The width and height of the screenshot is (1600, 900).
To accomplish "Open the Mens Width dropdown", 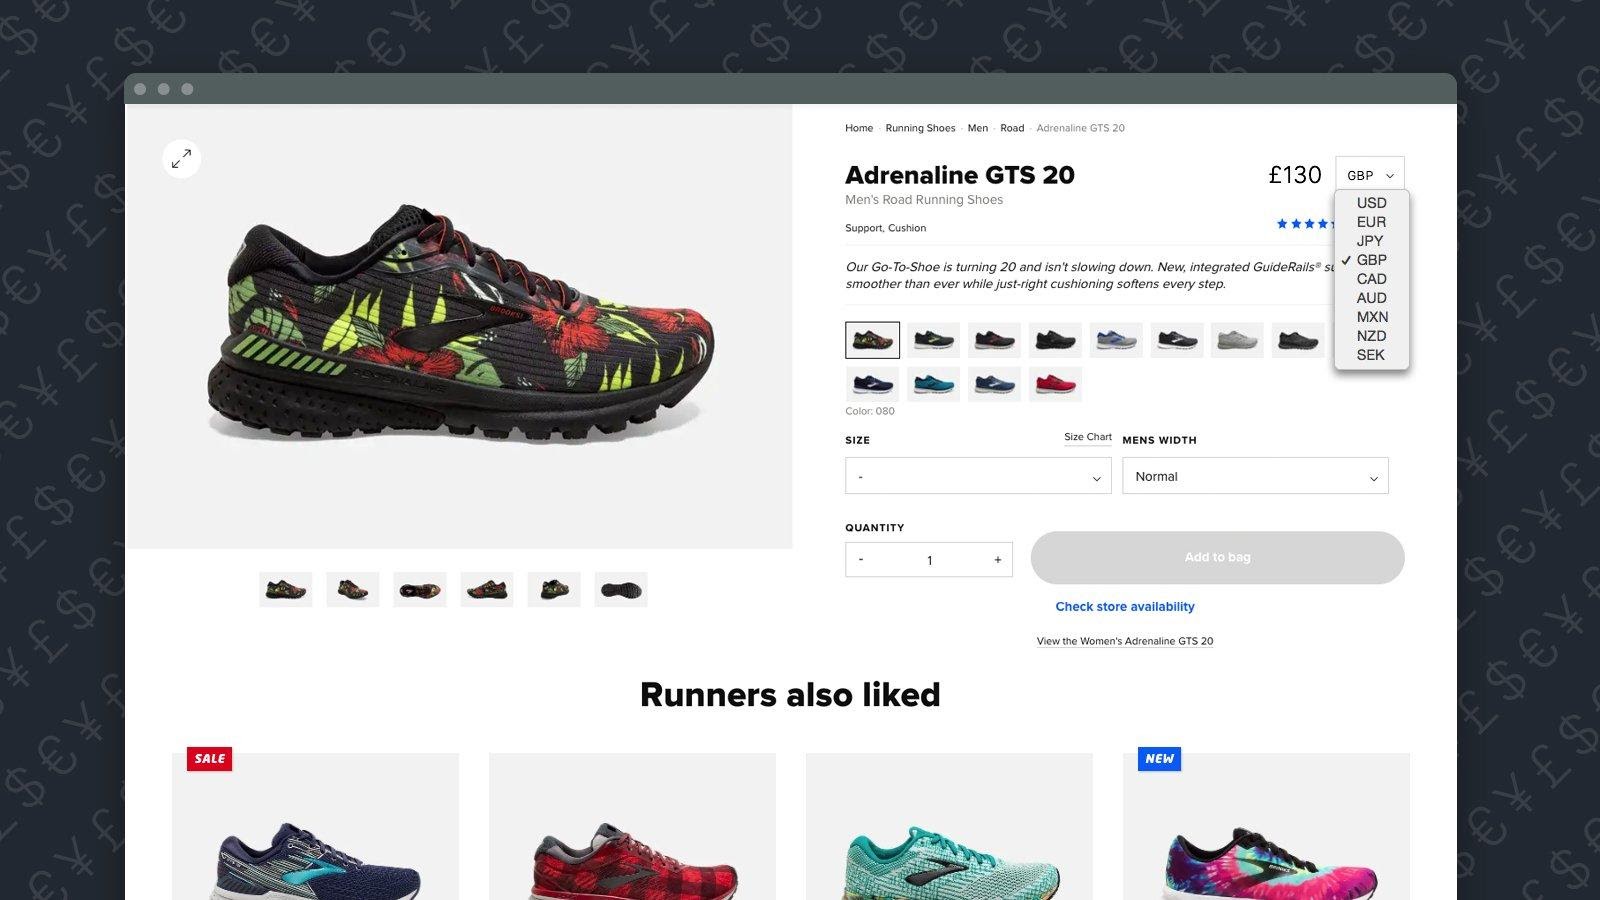I will [x=1255, y=476].
